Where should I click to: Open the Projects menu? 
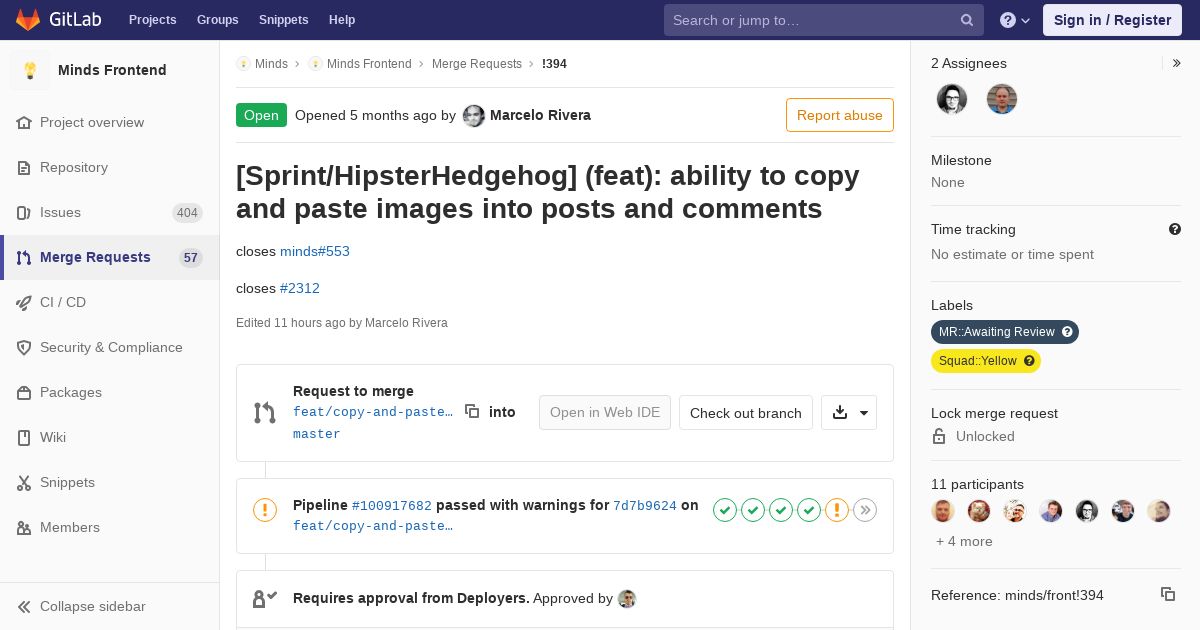[152, 20]
